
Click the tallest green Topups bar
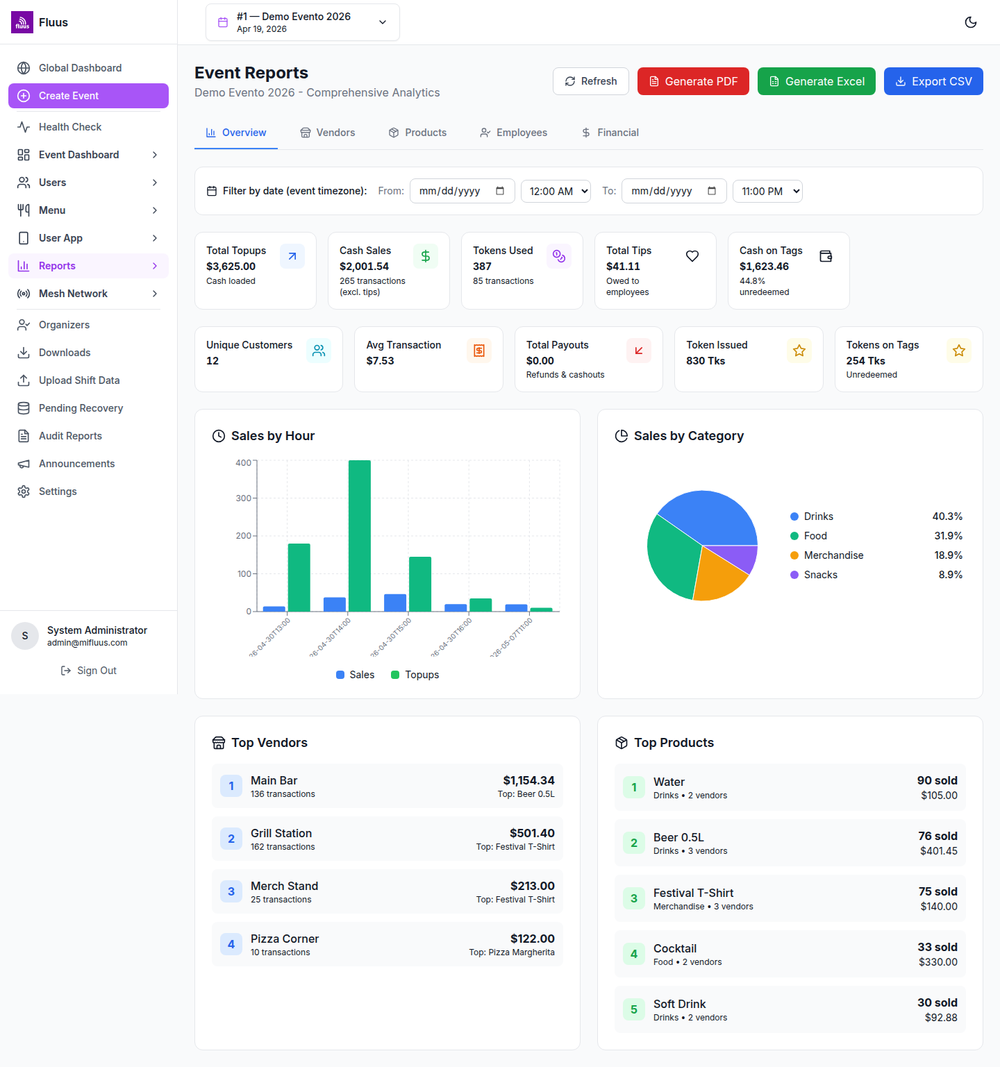[360, 536]
